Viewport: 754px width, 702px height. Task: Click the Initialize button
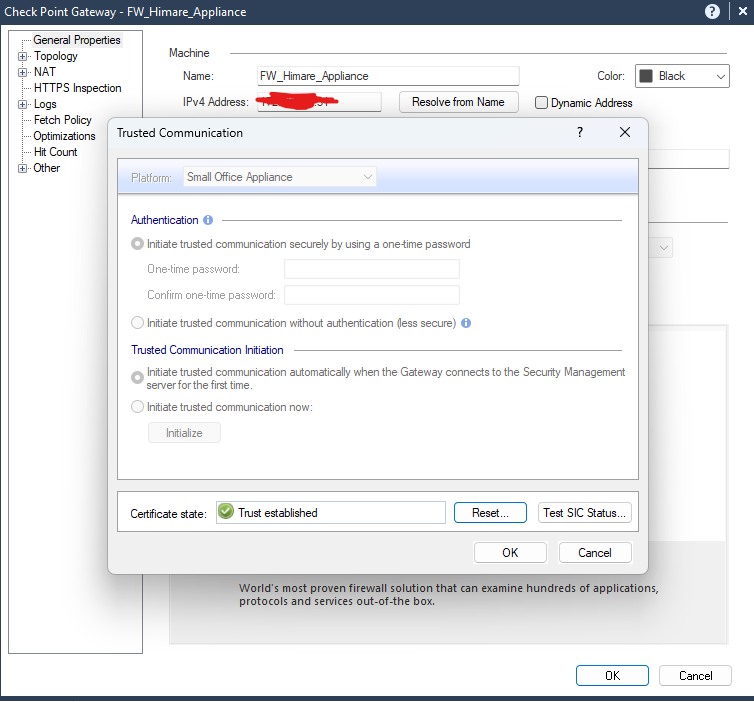[184, 433]
